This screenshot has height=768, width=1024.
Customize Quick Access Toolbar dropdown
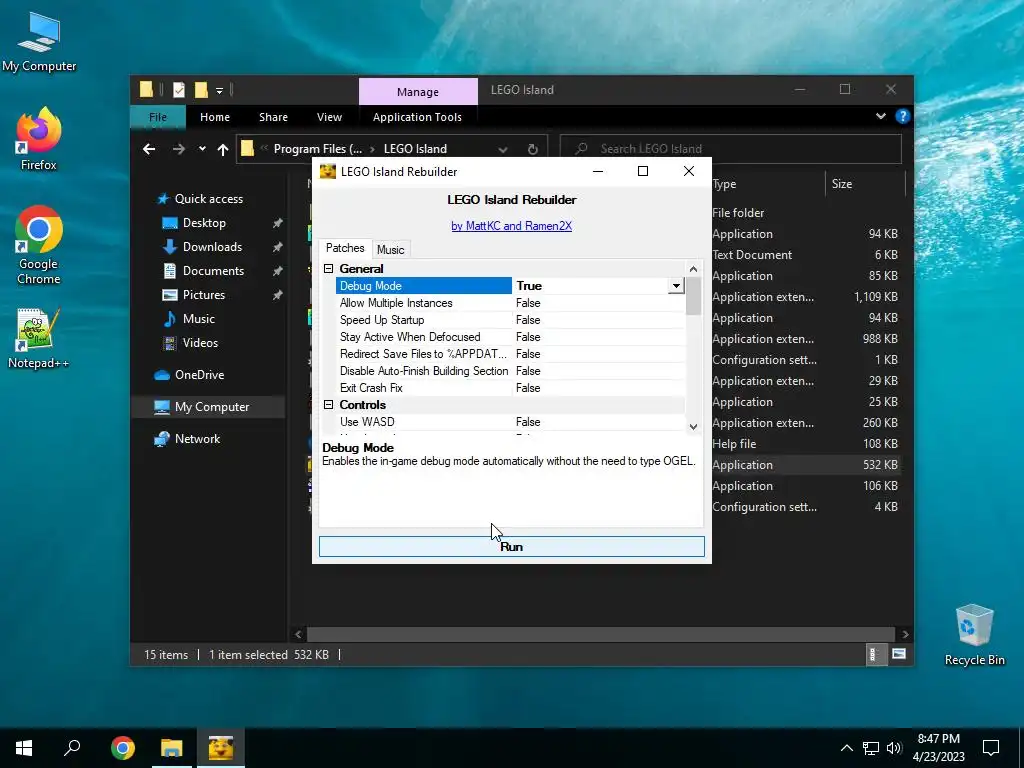coord(219,90)
